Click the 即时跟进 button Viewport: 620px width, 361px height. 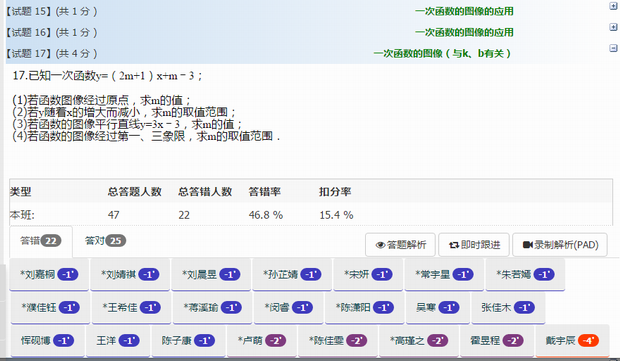[x=474, y=245]
